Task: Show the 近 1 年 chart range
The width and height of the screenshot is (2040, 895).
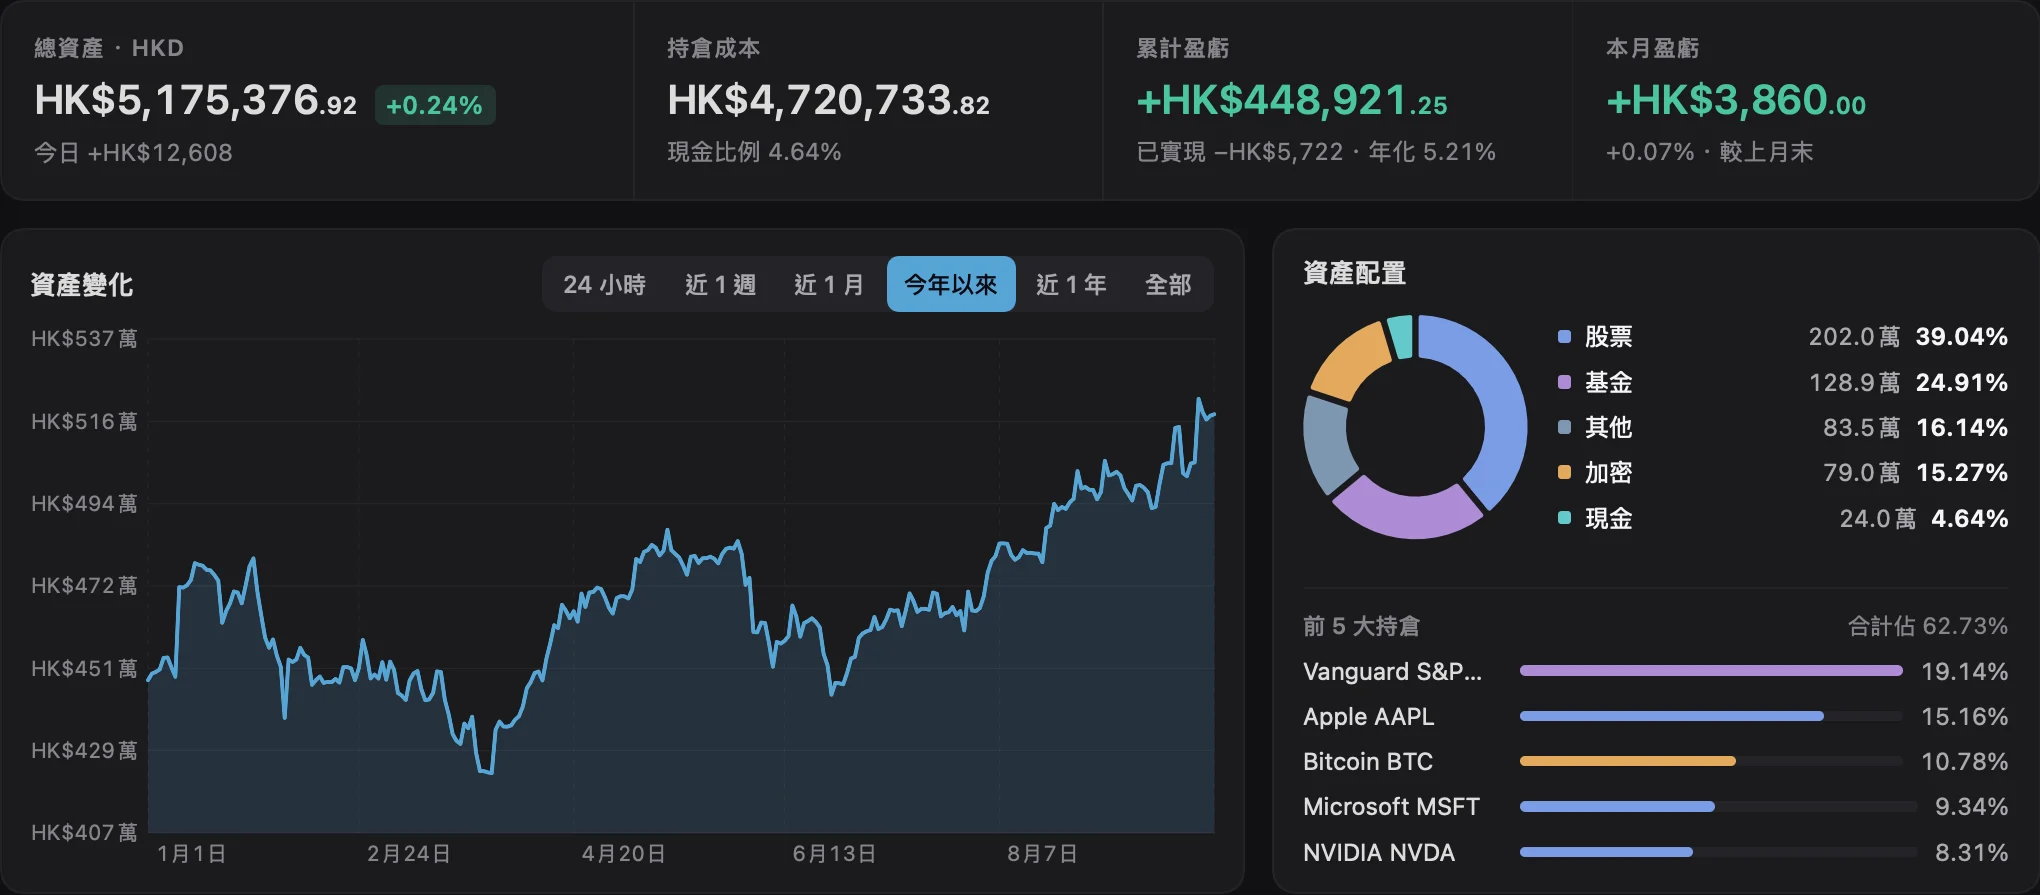Action: [1071, 285]
